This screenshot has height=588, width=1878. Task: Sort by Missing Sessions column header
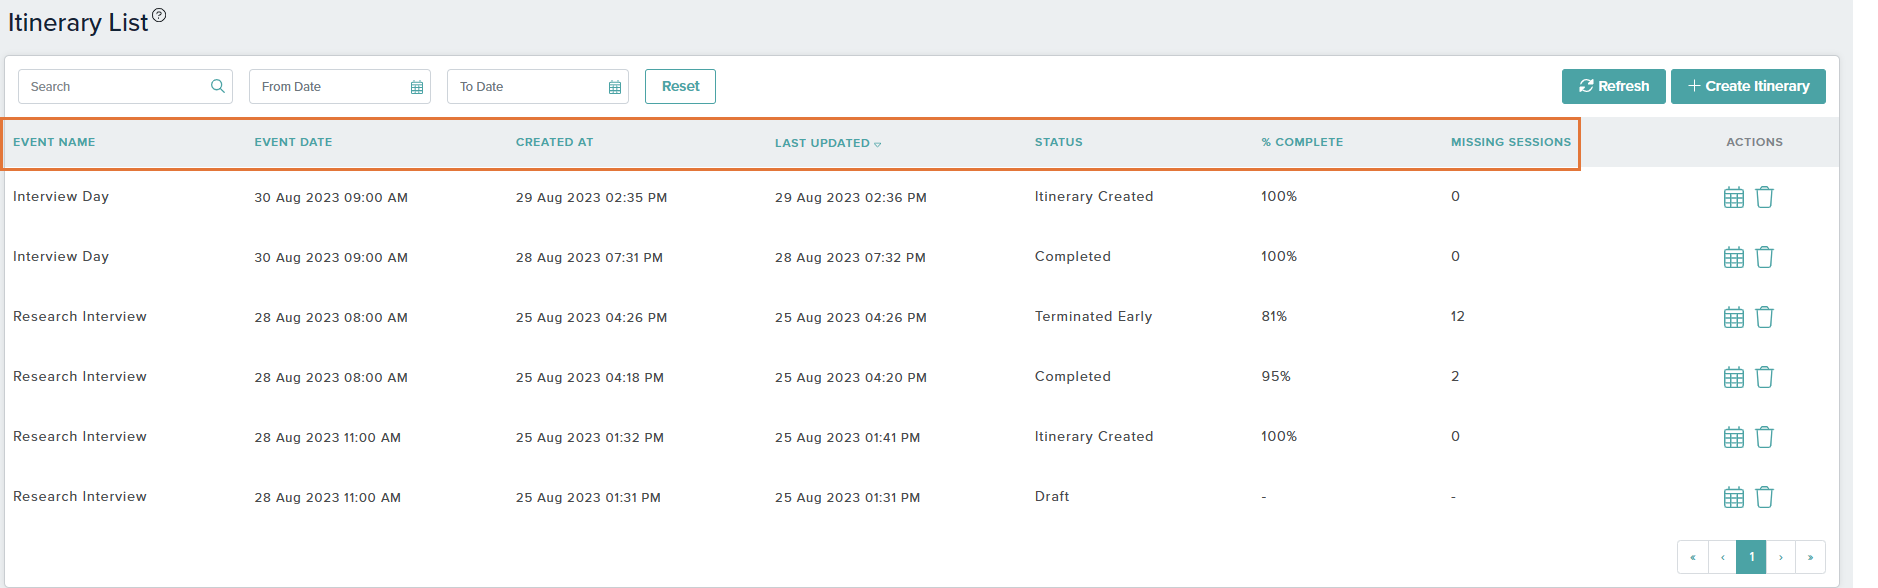point(1511,142)
